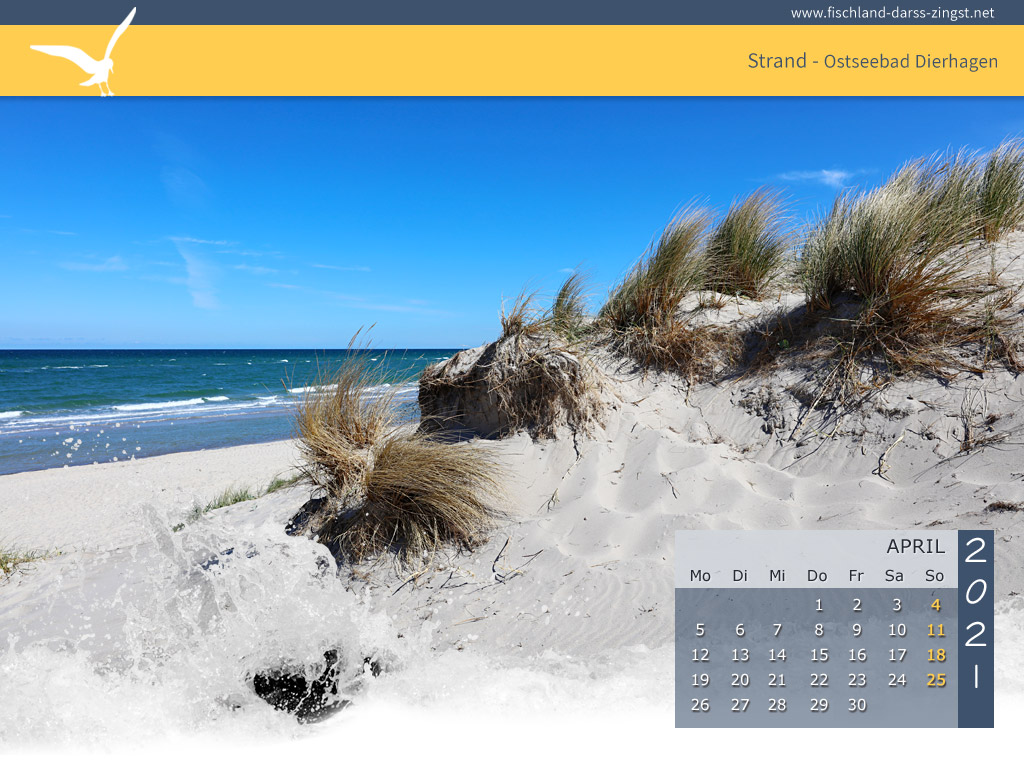Image resolution: width=1024 pixels, height=768 pixels.
Task: Select calendar day 23
Action: pyautogui.click(x=857, y=680)
